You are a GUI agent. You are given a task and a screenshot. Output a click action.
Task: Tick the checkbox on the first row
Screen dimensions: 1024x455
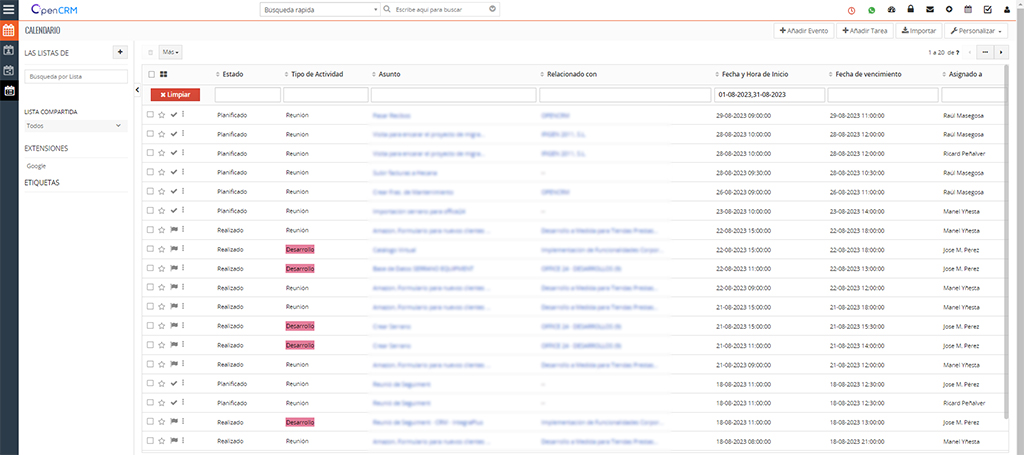pyautogui.click(x=150, y=115)
